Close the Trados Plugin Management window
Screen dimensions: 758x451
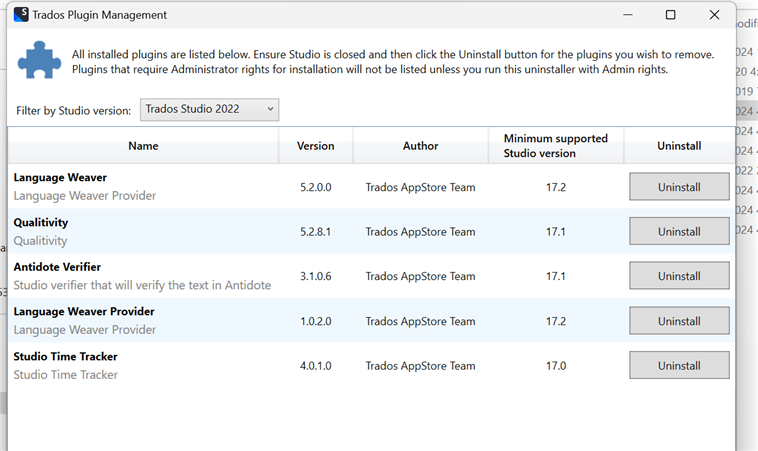(x=714, y=15)
